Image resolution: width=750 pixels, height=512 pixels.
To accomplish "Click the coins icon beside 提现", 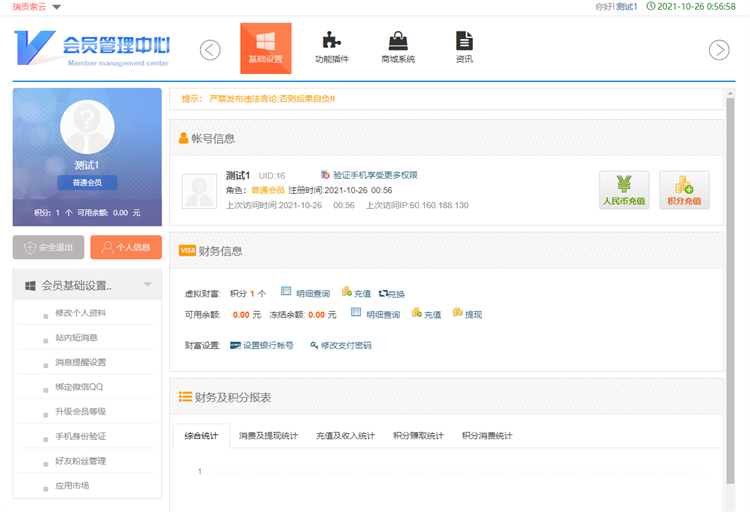I will pyautogui.click(x=458, y=312).
